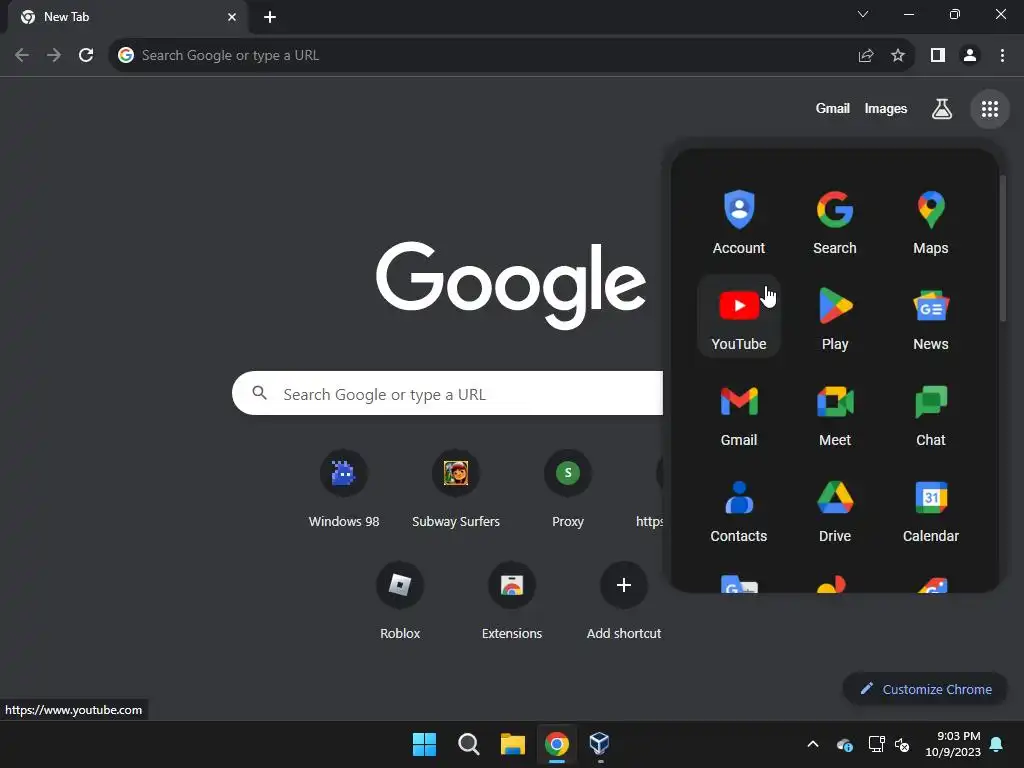
Task: Go forward to the next page
Action: click(x=54, y=56)
